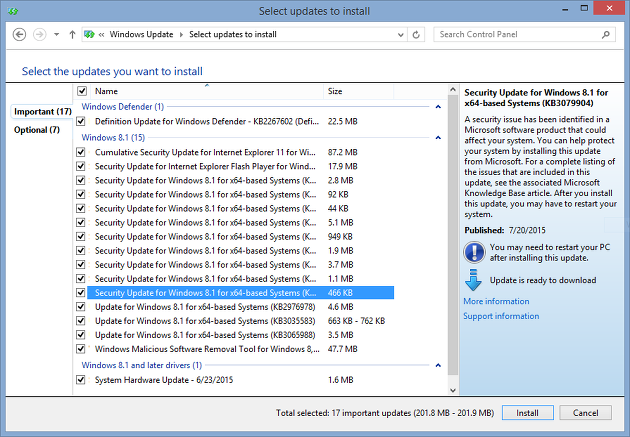Uncheck the 44 KB security update

[81, 208]
